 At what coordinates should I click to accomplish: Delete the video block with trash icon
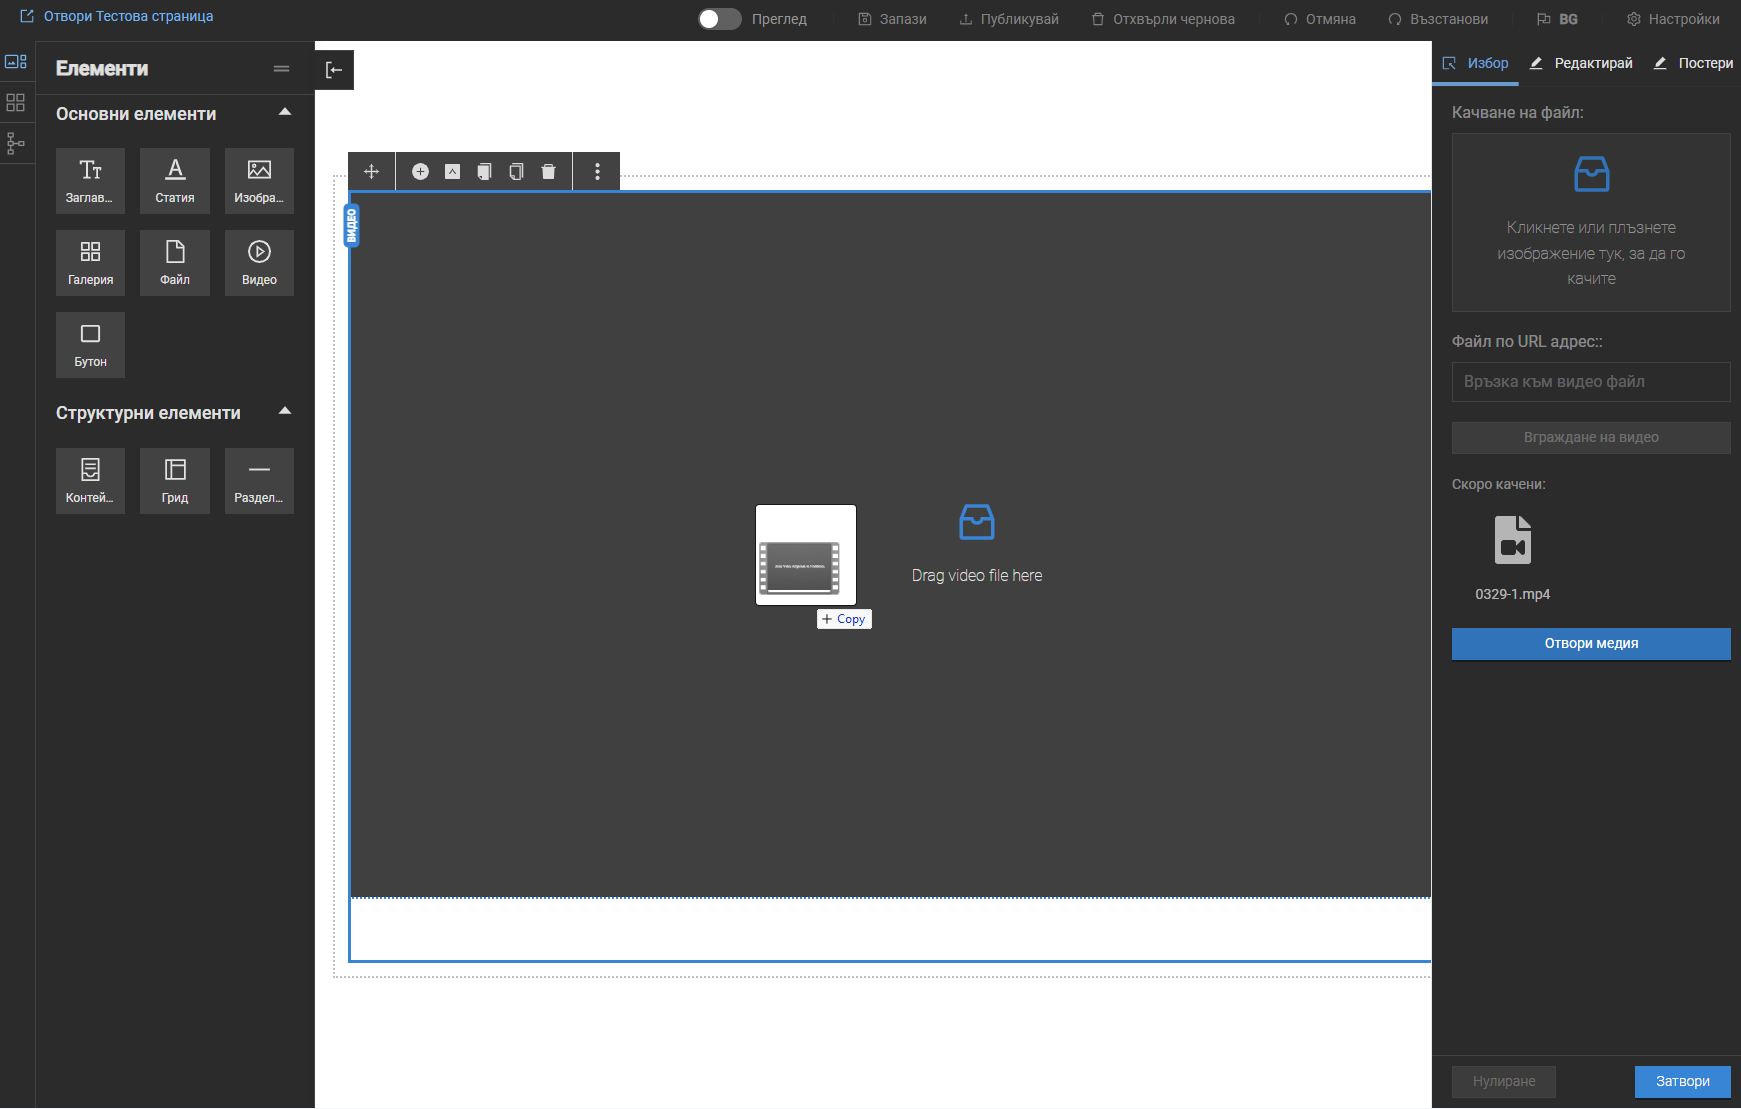click(x=548, y=172)
